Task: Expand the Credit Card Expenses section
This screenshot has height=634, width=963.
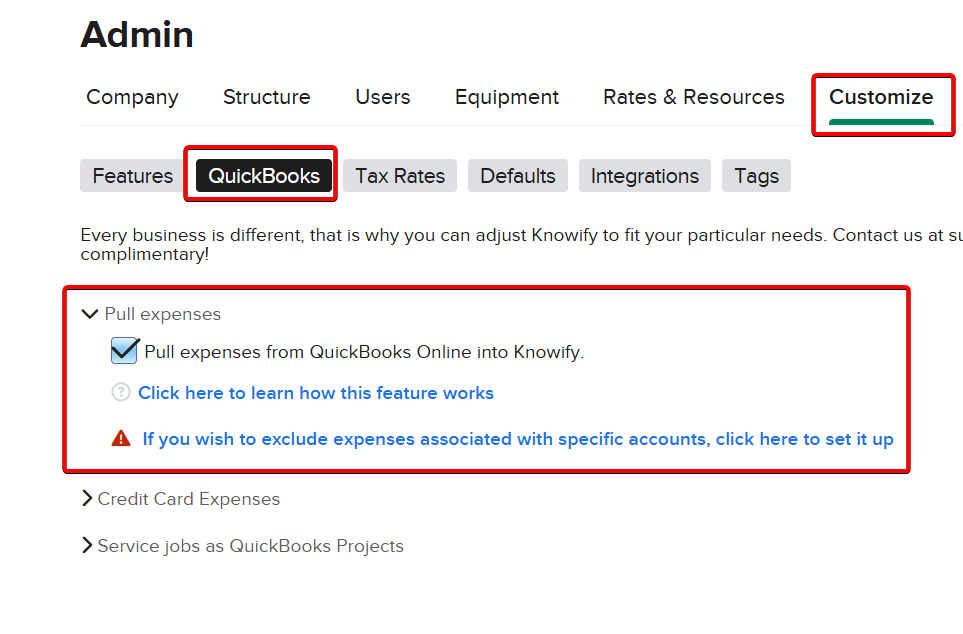Action: (x=88, y=499)
